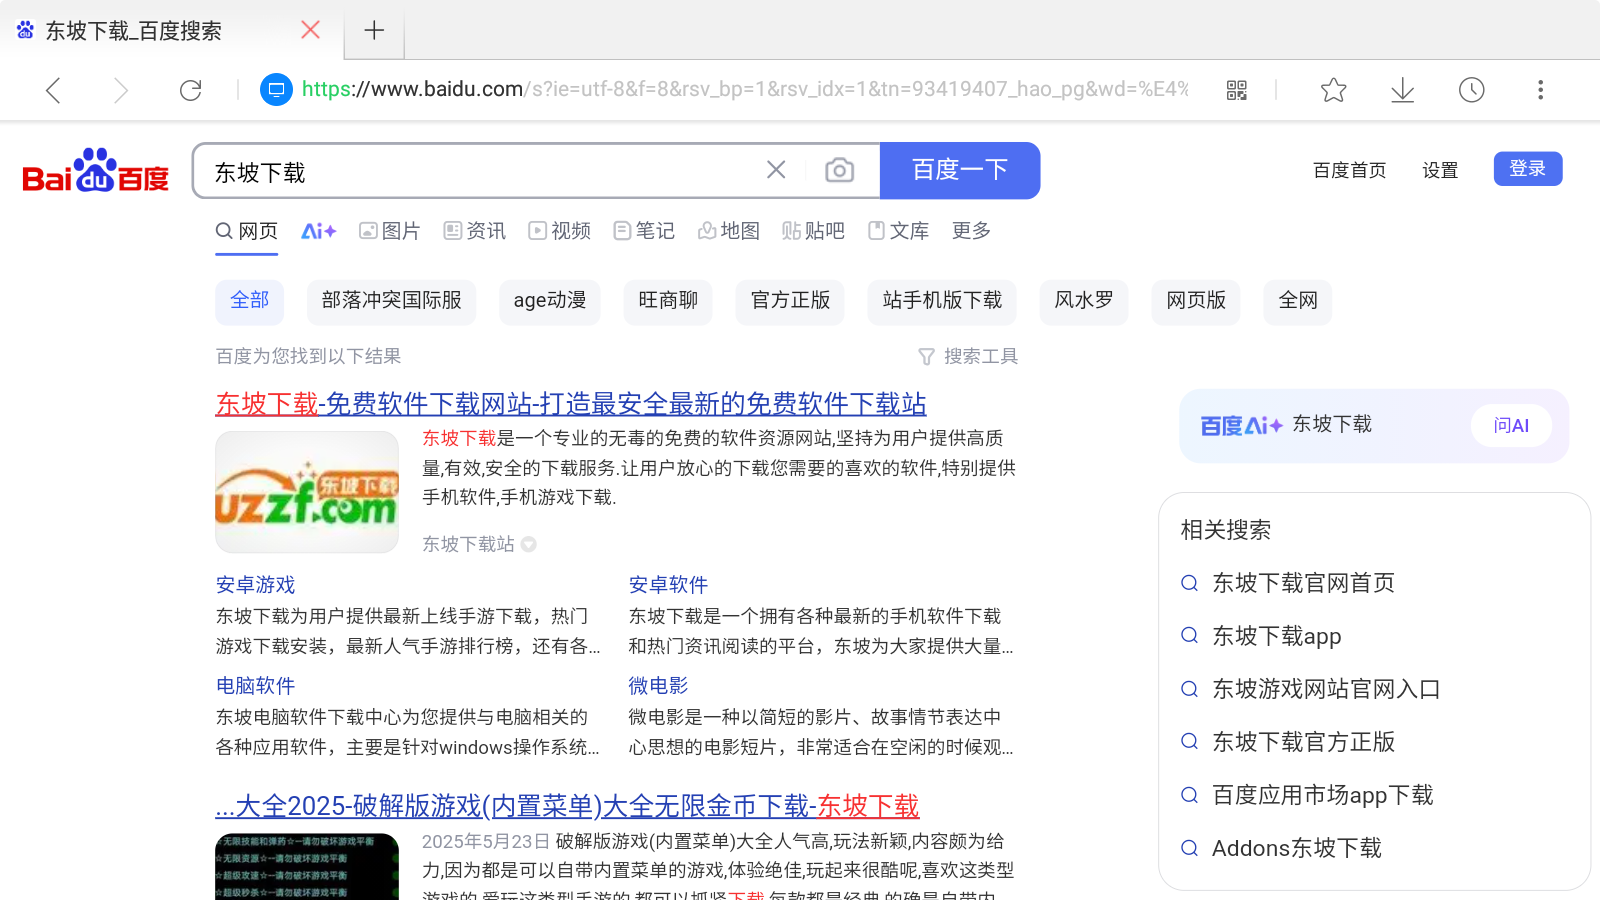Select the age动漫 filter chip
The height and width of the screenshot is (900, 1600).
[549, 301]
